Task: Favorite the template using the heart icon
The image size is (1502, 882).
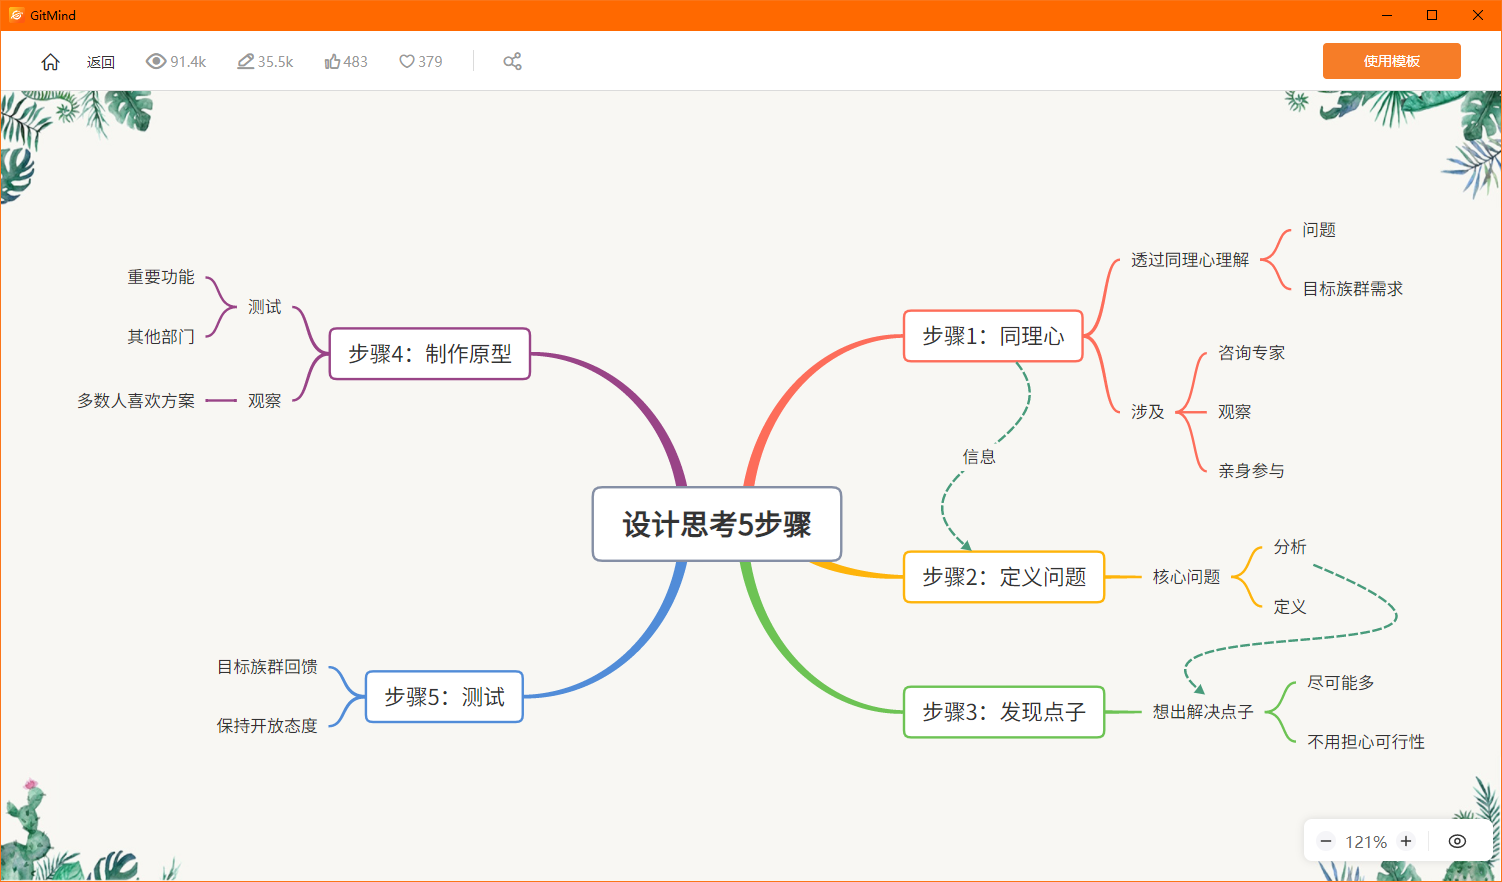Action: coord(406,61)
